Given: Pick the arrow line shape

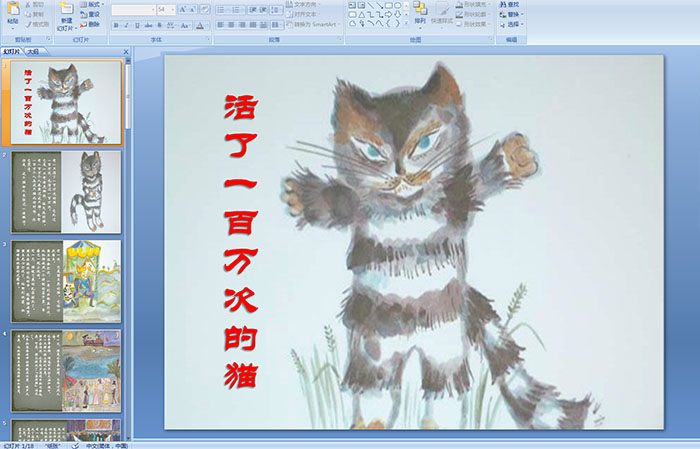Looking at the screenshot, I should point(379,5).
